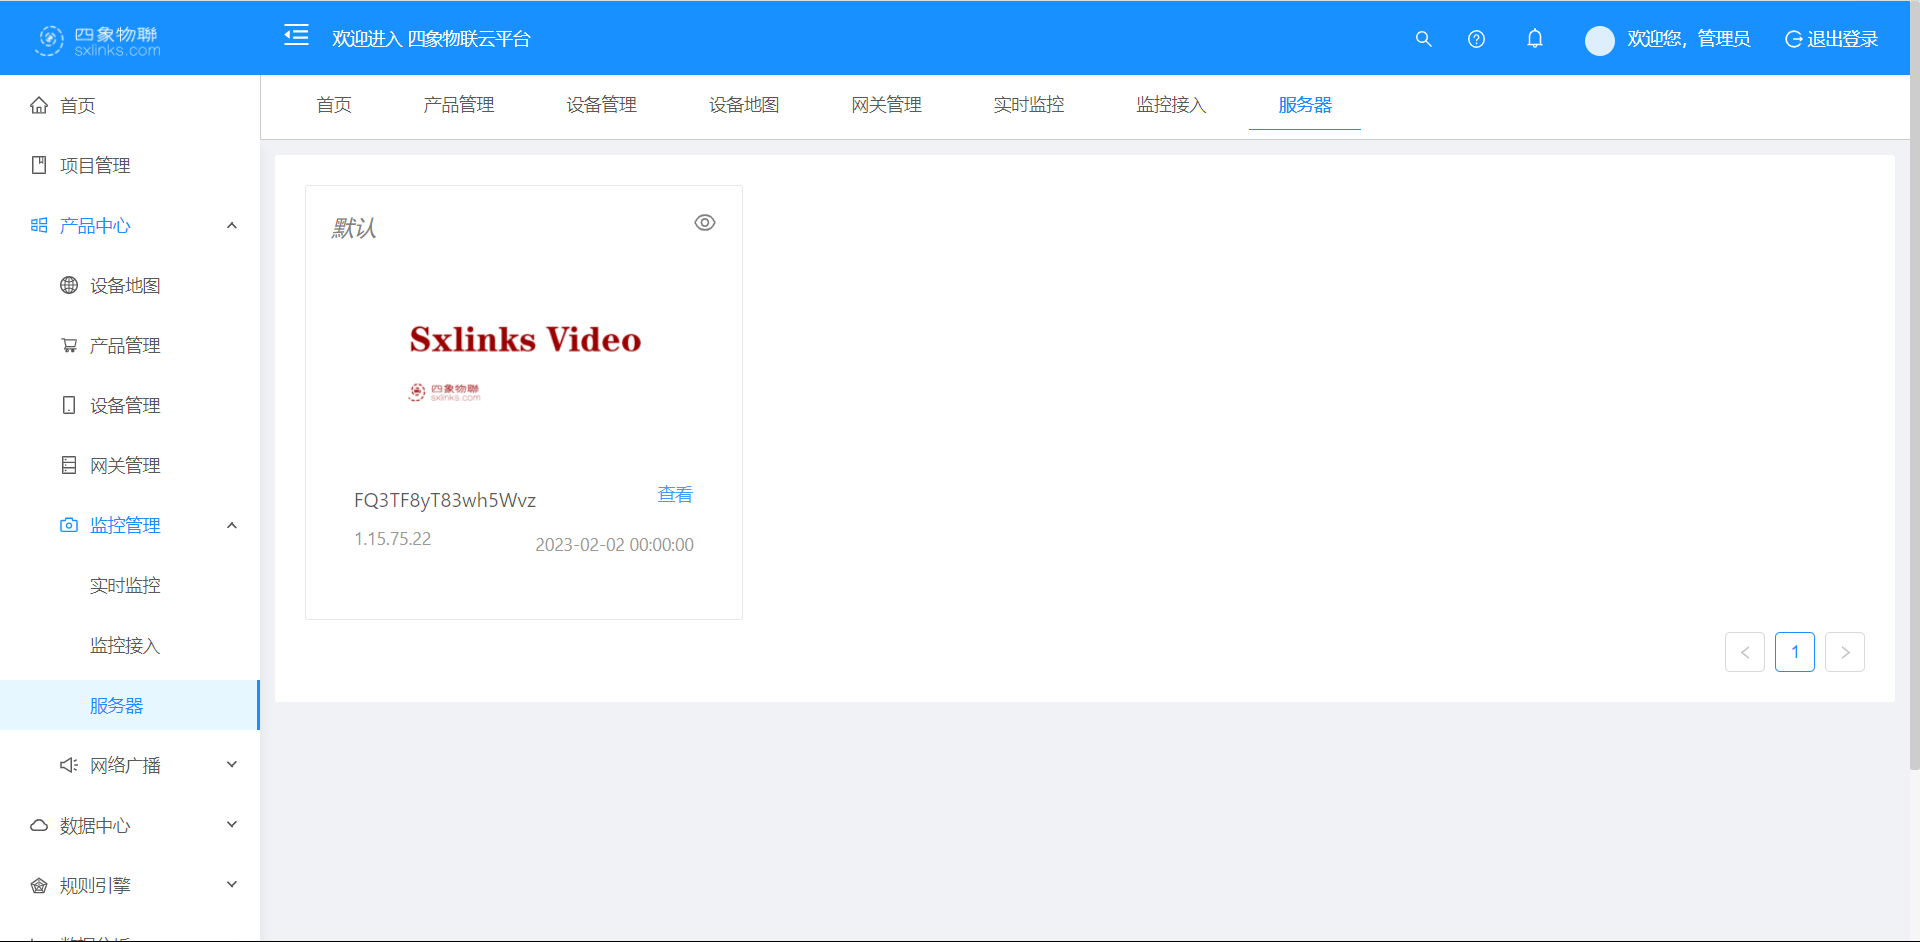
Task: Switch to the 设备管理 tab
Action: tap(601, 105)
